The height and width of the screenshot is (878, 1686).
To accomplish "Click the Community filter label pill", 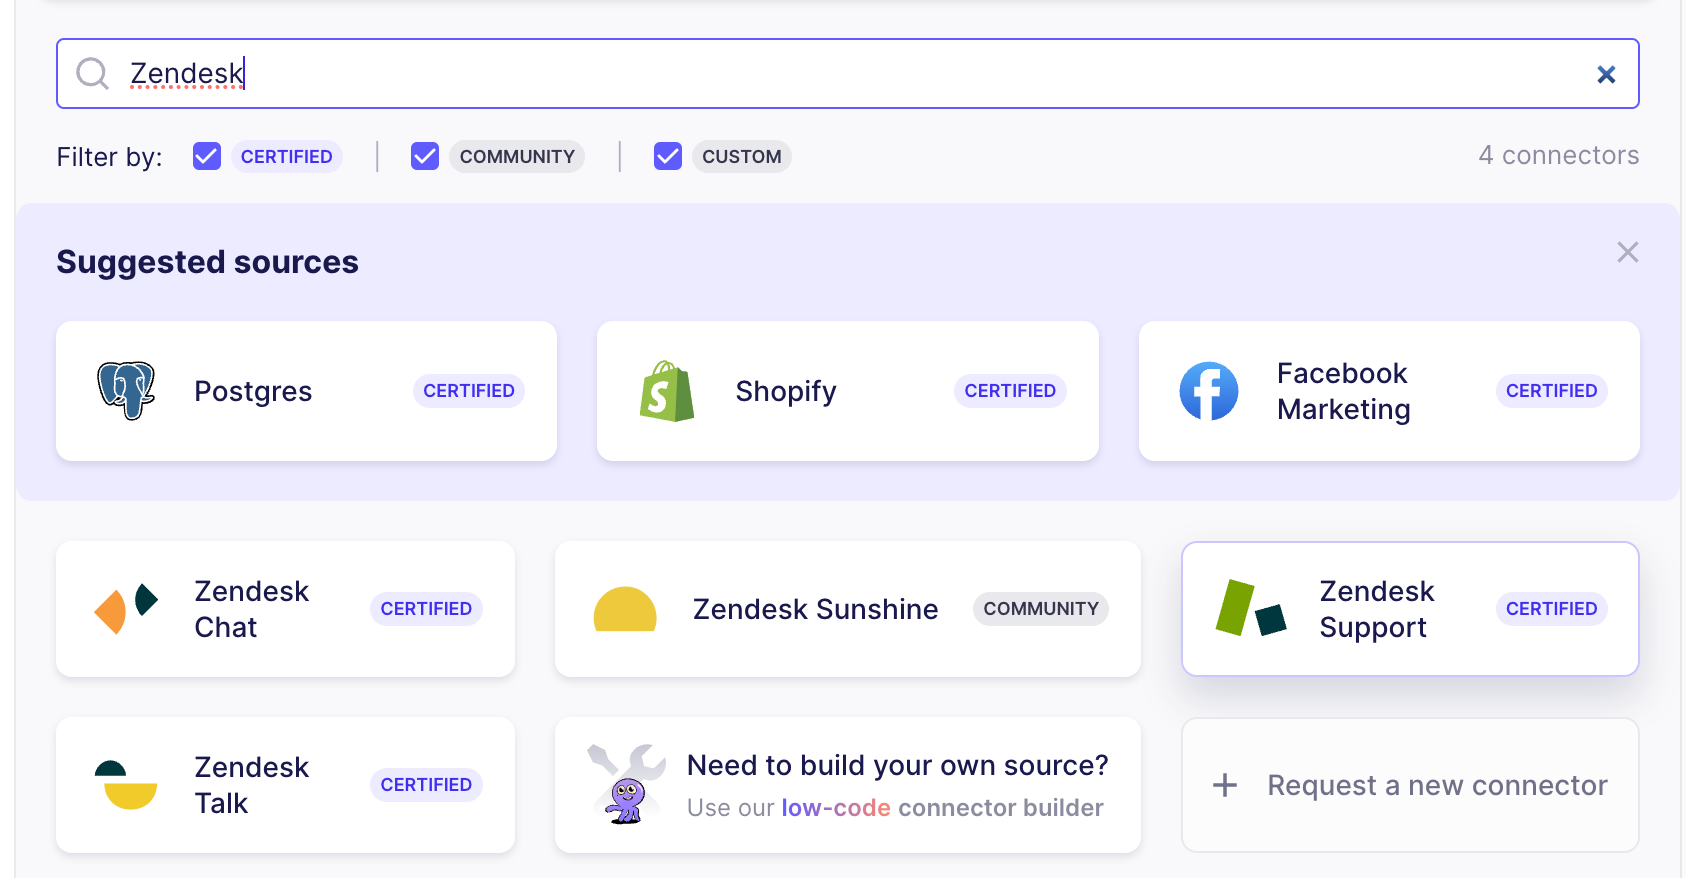I will (517, 156).
